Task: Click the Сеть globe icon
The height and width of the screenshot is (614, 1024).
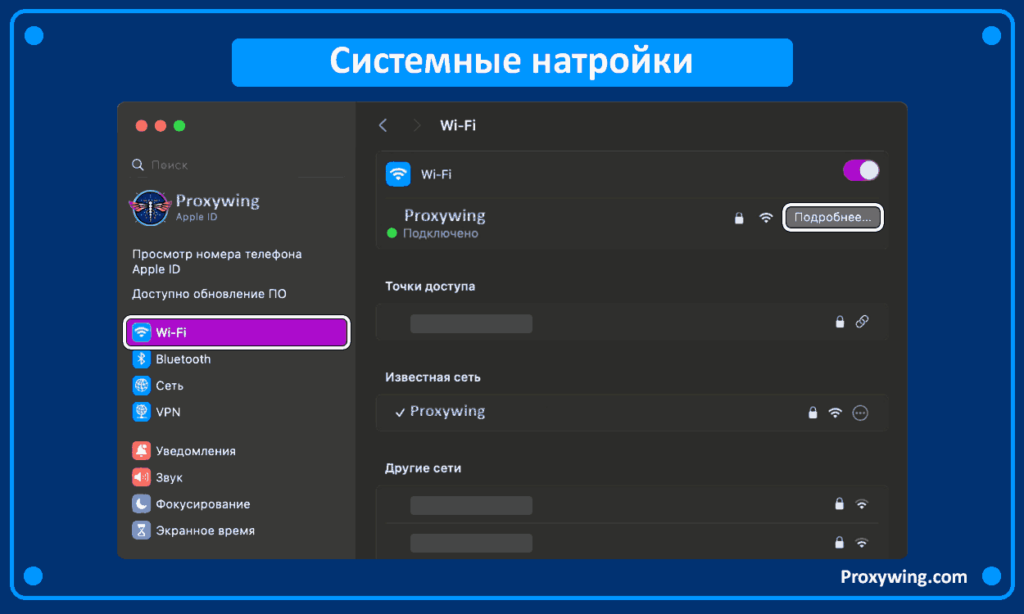Action: (141, 385)
